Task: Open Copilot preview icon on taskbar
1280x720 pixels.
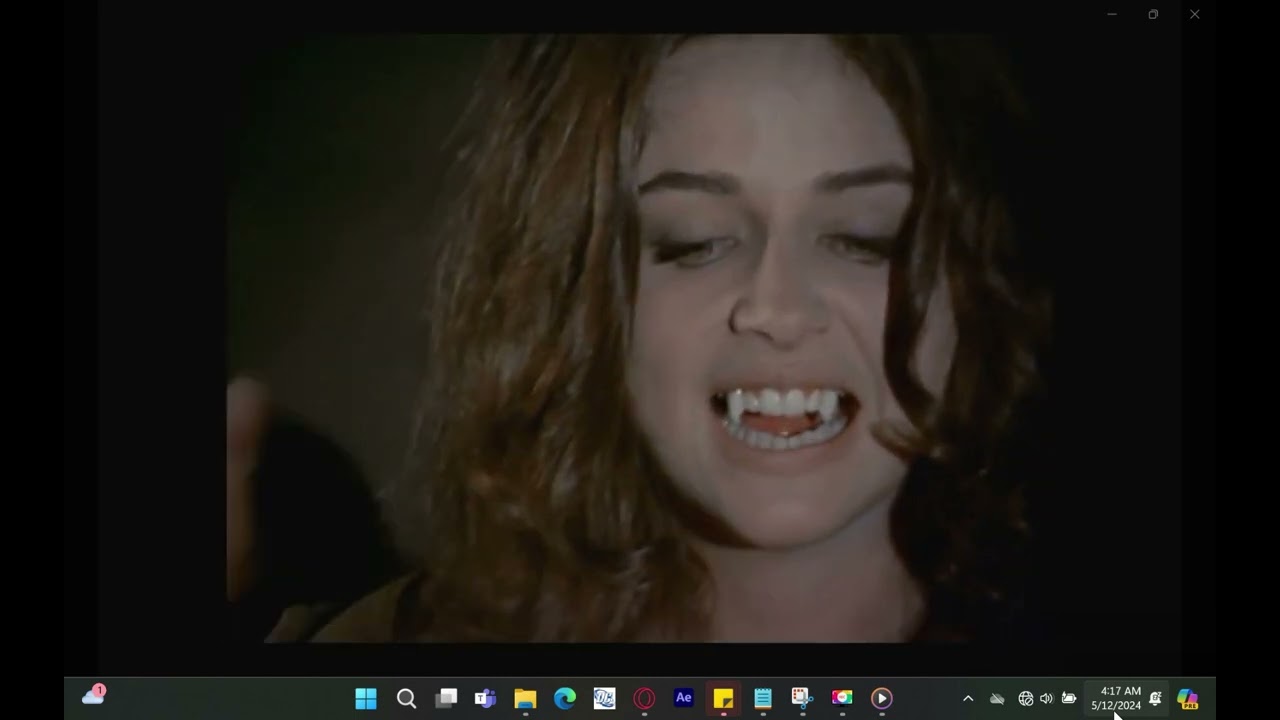Action: (x=1188, y=698)
